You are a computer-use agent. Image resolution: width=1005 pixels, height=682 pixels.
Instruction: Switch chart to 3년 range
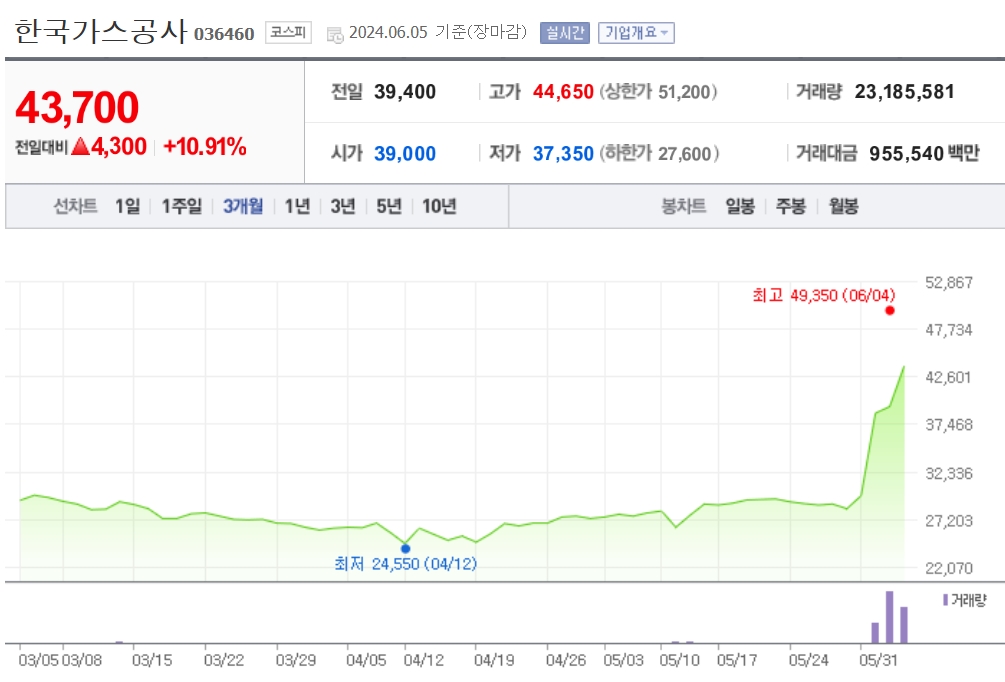point(343,206)
